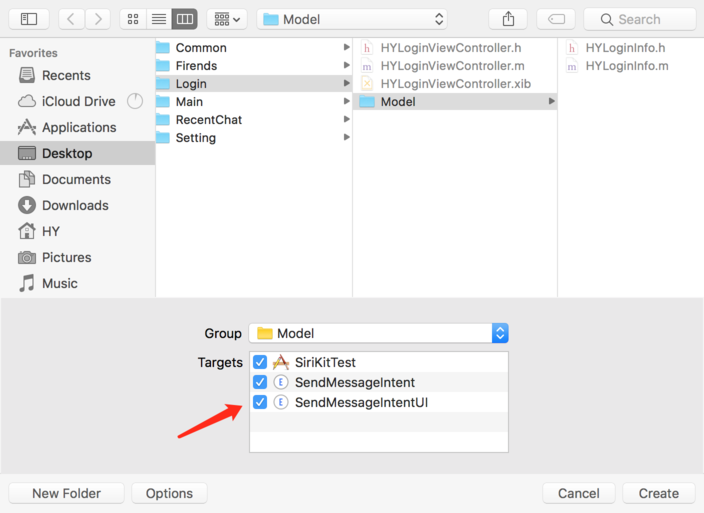Click the iCloud Drive progress indicator

pos(135,101)
